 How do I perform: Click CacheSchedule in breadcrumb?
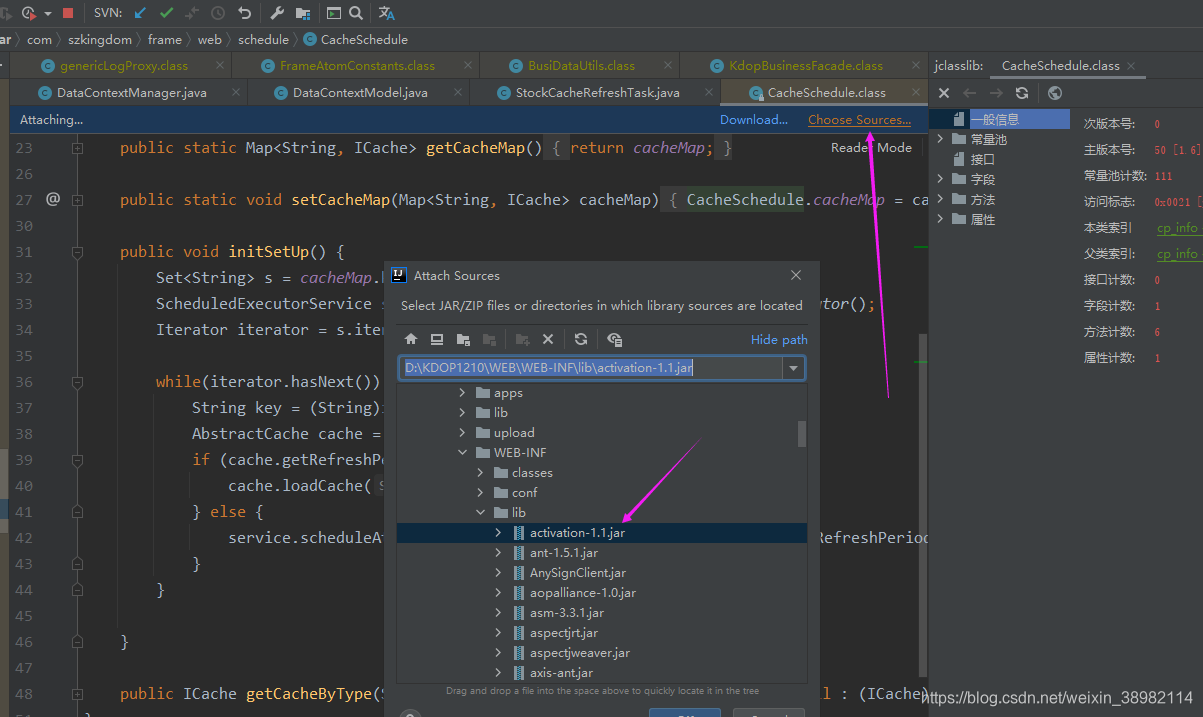tap(364, 39)
